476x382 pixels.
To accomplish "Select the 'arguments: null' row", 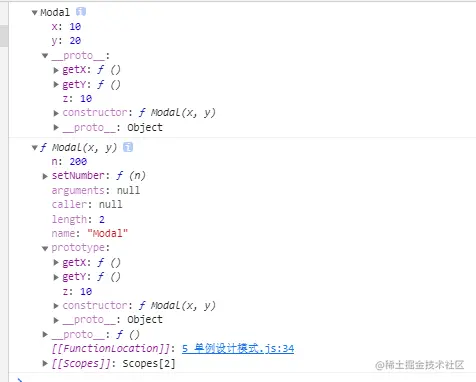I will pyautogui.click(x=96, y=190).
